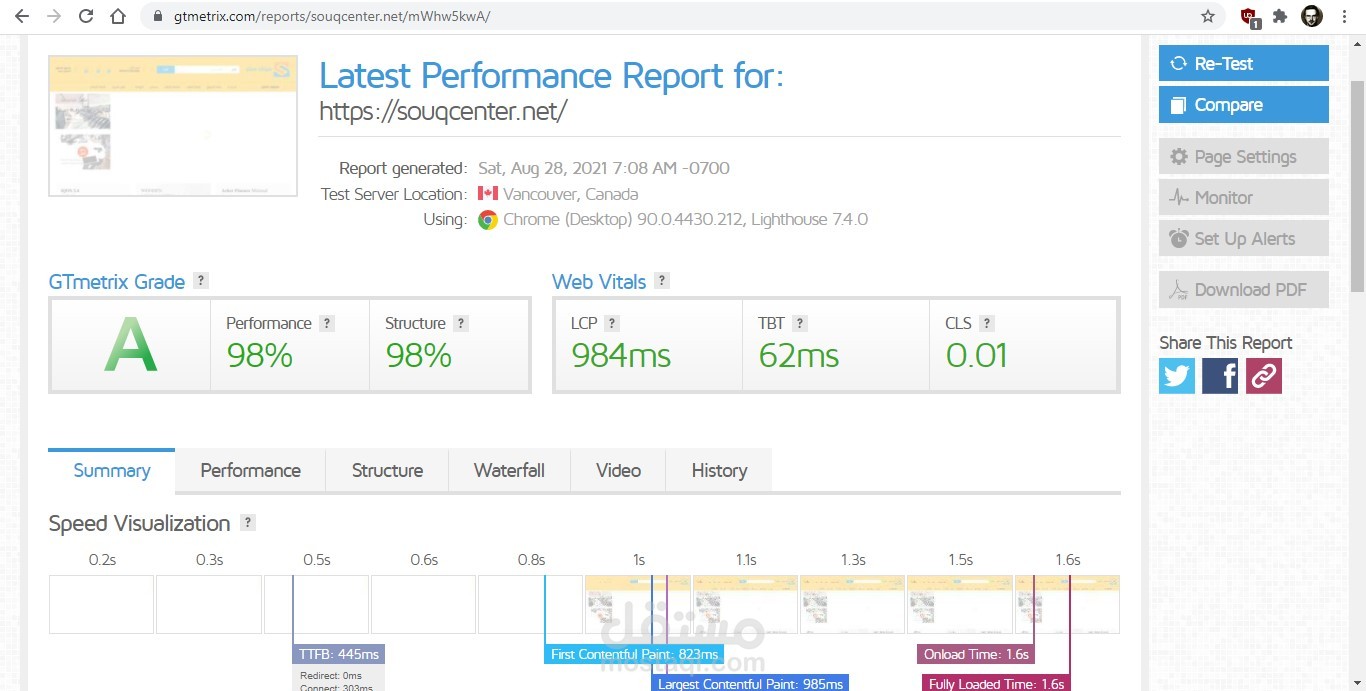Click the filmstrip frame at 0.2s
Image resolution: width=1366 pixels, height=691 pixels.
coord(101,604)
